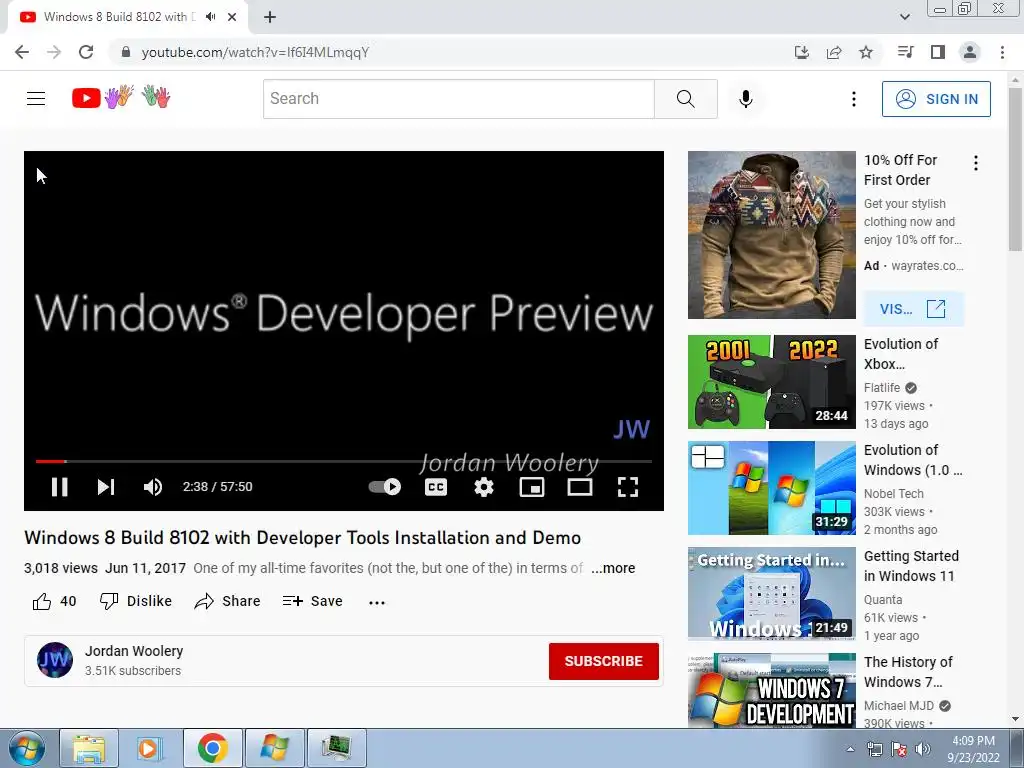Bookmark this page with the star

point(865,52)
